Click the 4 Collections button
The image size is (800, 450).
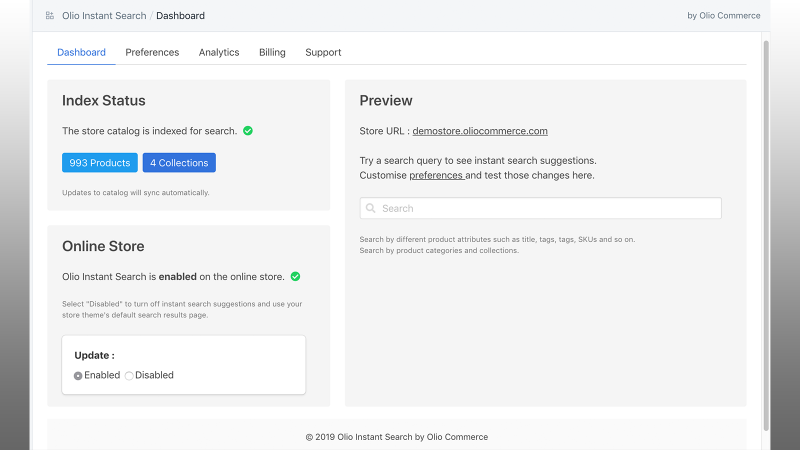179,163
